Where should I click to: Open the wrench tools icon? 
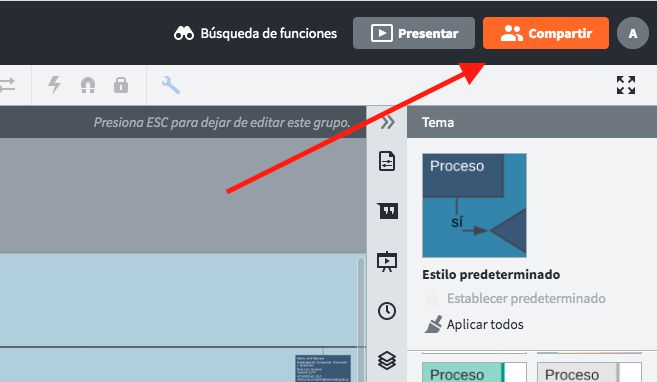171,85
